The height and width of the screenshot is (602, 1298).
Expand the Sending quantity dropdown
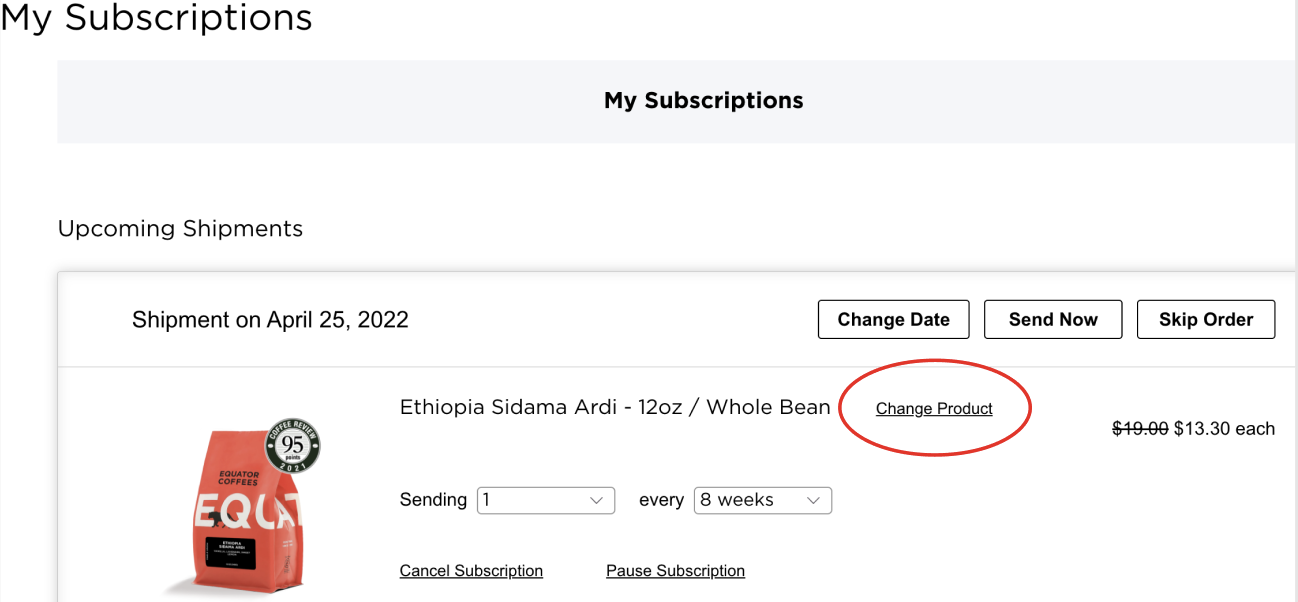(546, 500)
